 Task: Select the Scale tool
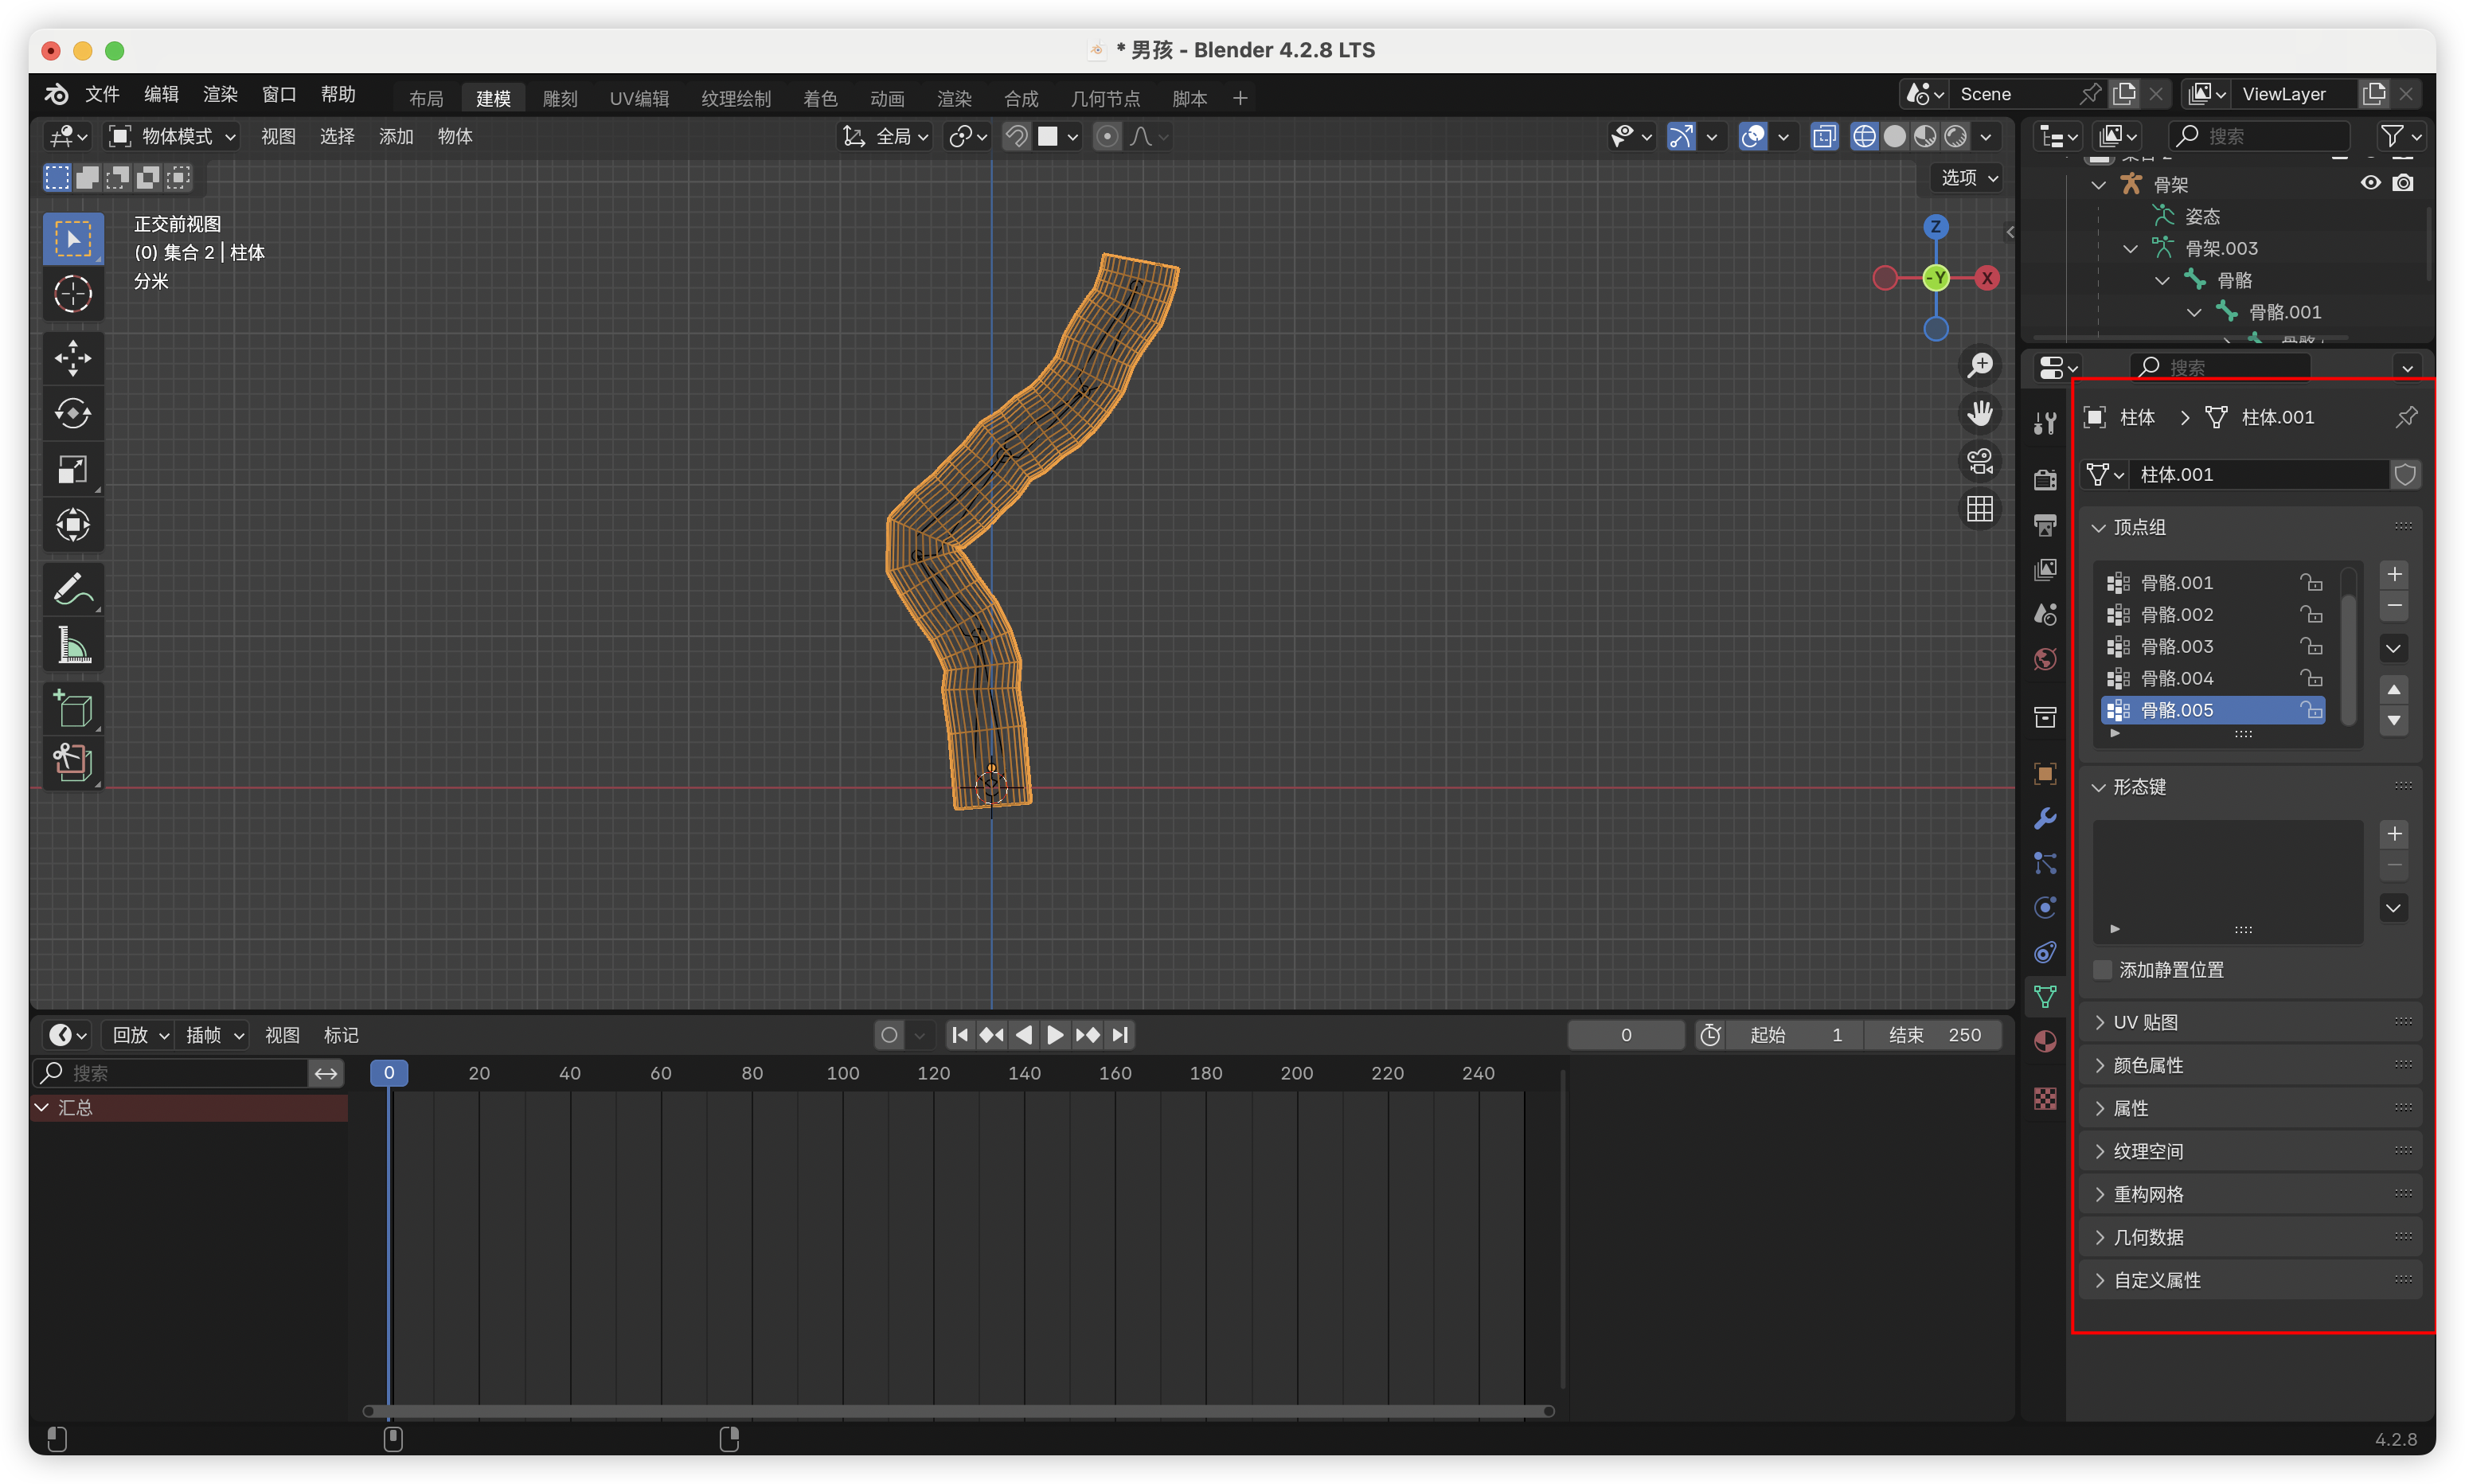(73, 469)
